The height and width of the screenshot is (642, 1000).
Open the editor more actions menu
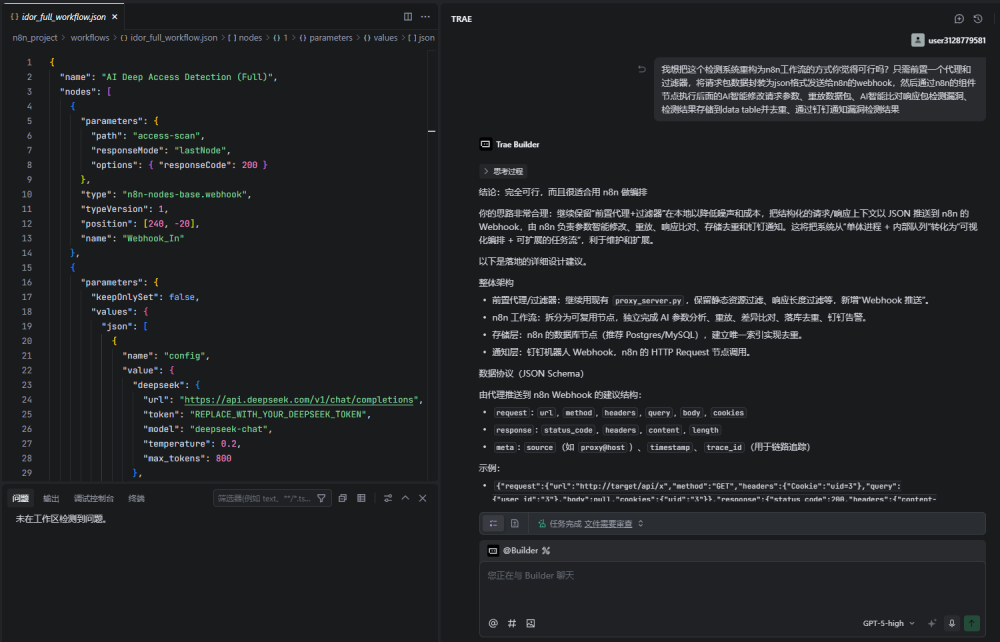click(425, 17)
